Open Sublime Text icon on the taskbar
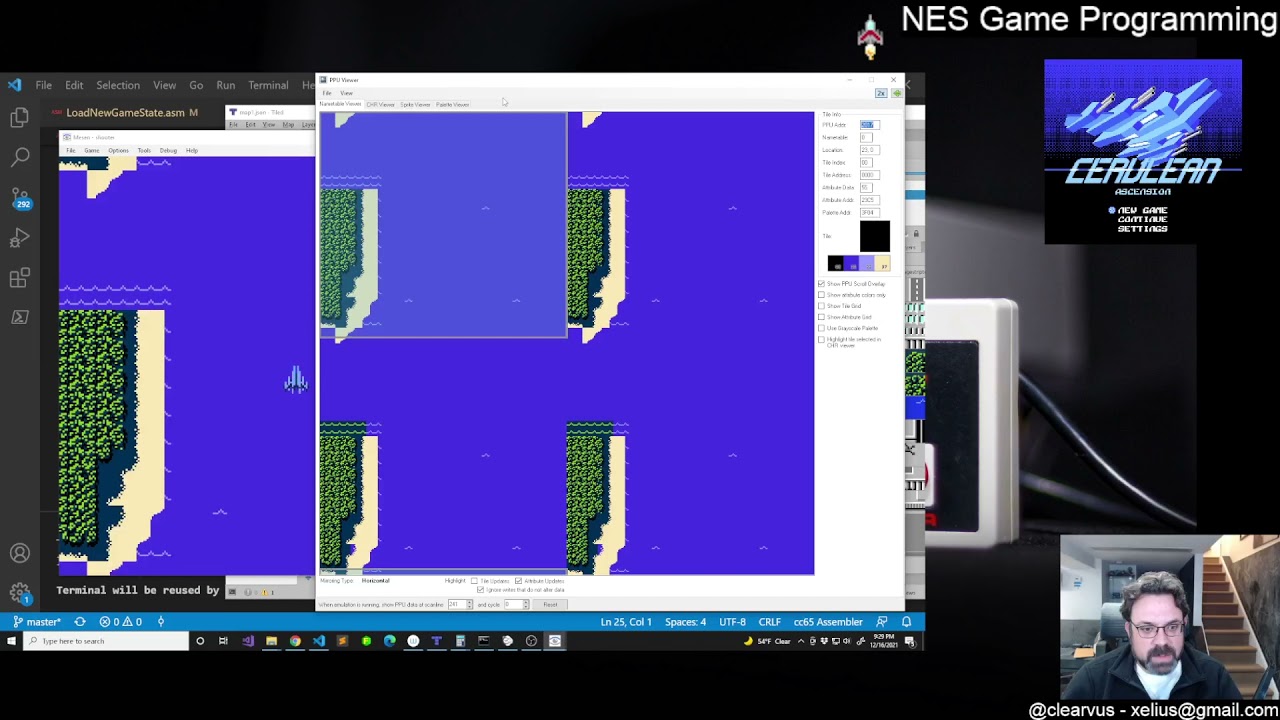The height and width of the screenshot is (720, 1280). [342, 641]
